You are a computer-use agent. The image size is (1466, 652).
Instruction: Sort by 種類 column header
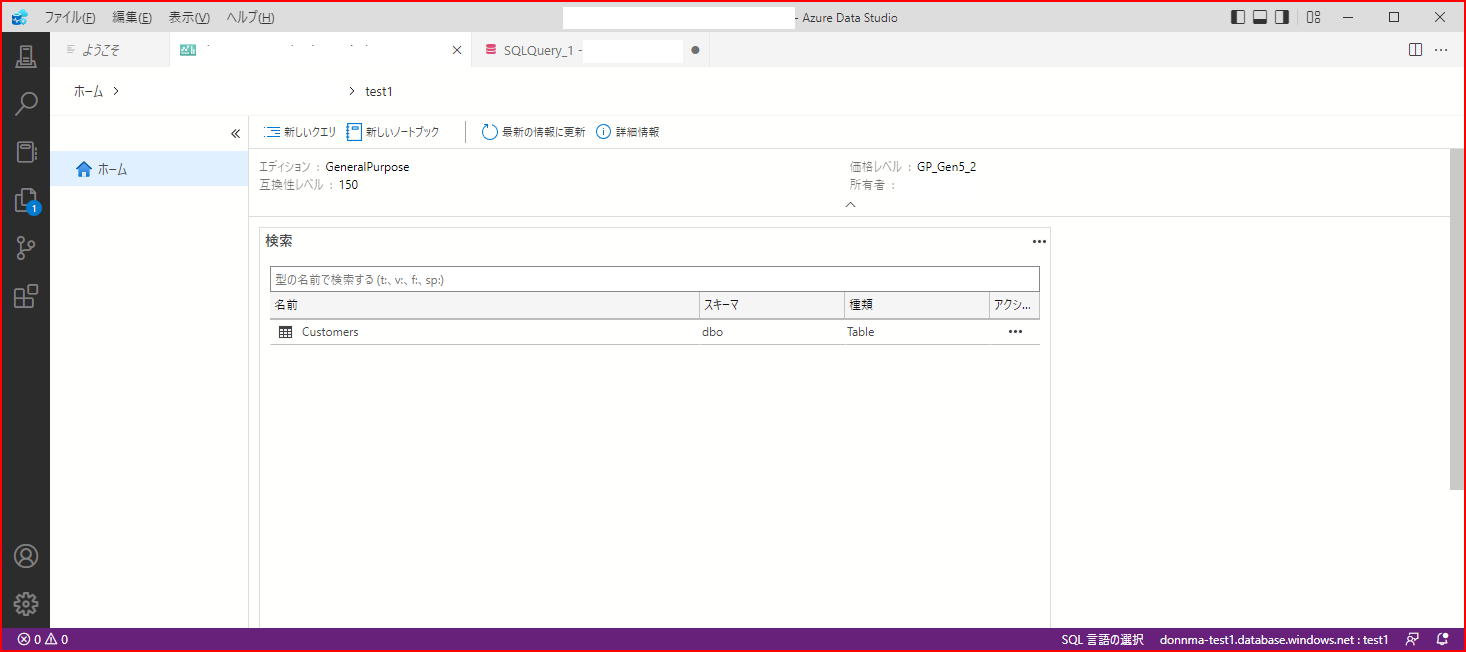tap(917, 305)
